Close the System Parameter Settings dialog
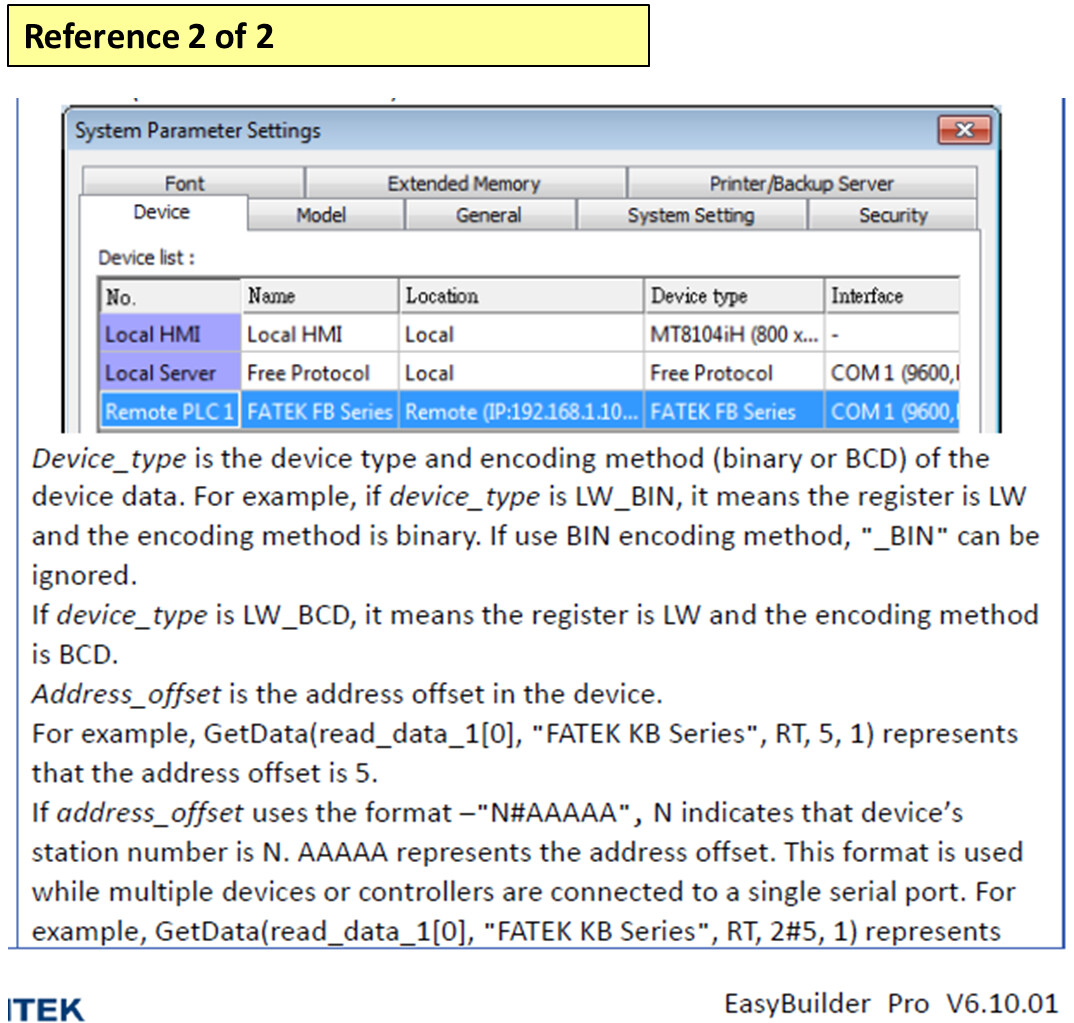Viewport: 1074px width, 1023px height. 964,130
